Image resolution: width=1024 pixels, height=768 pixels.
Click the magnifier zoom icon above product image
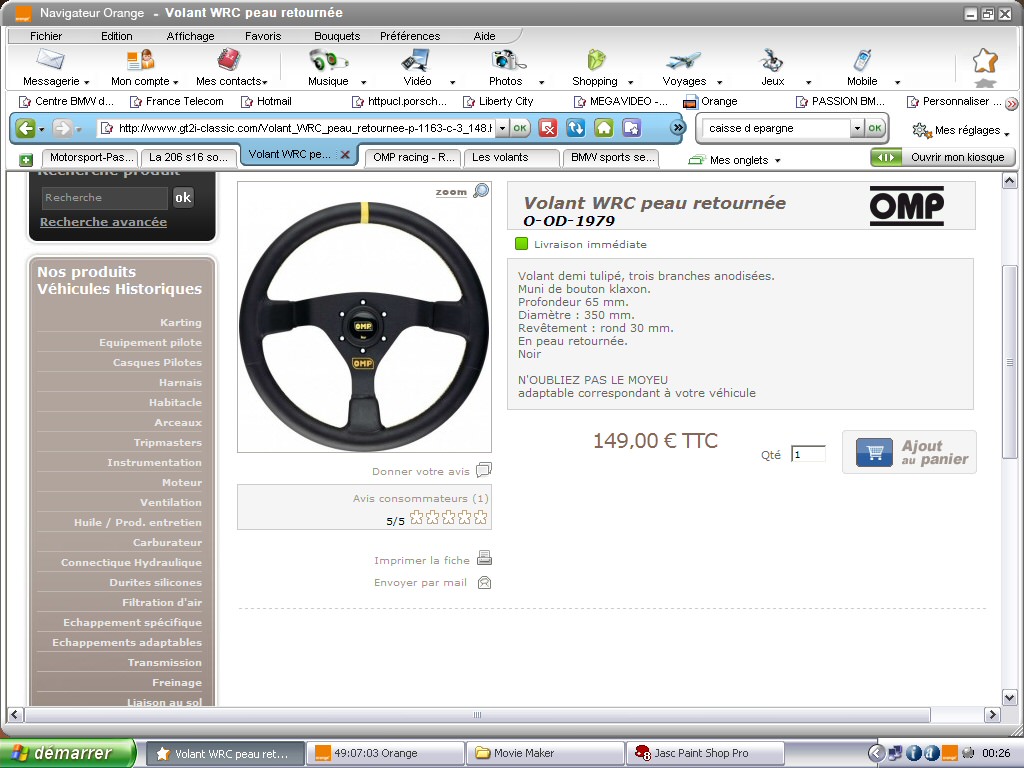coord(481,191)
